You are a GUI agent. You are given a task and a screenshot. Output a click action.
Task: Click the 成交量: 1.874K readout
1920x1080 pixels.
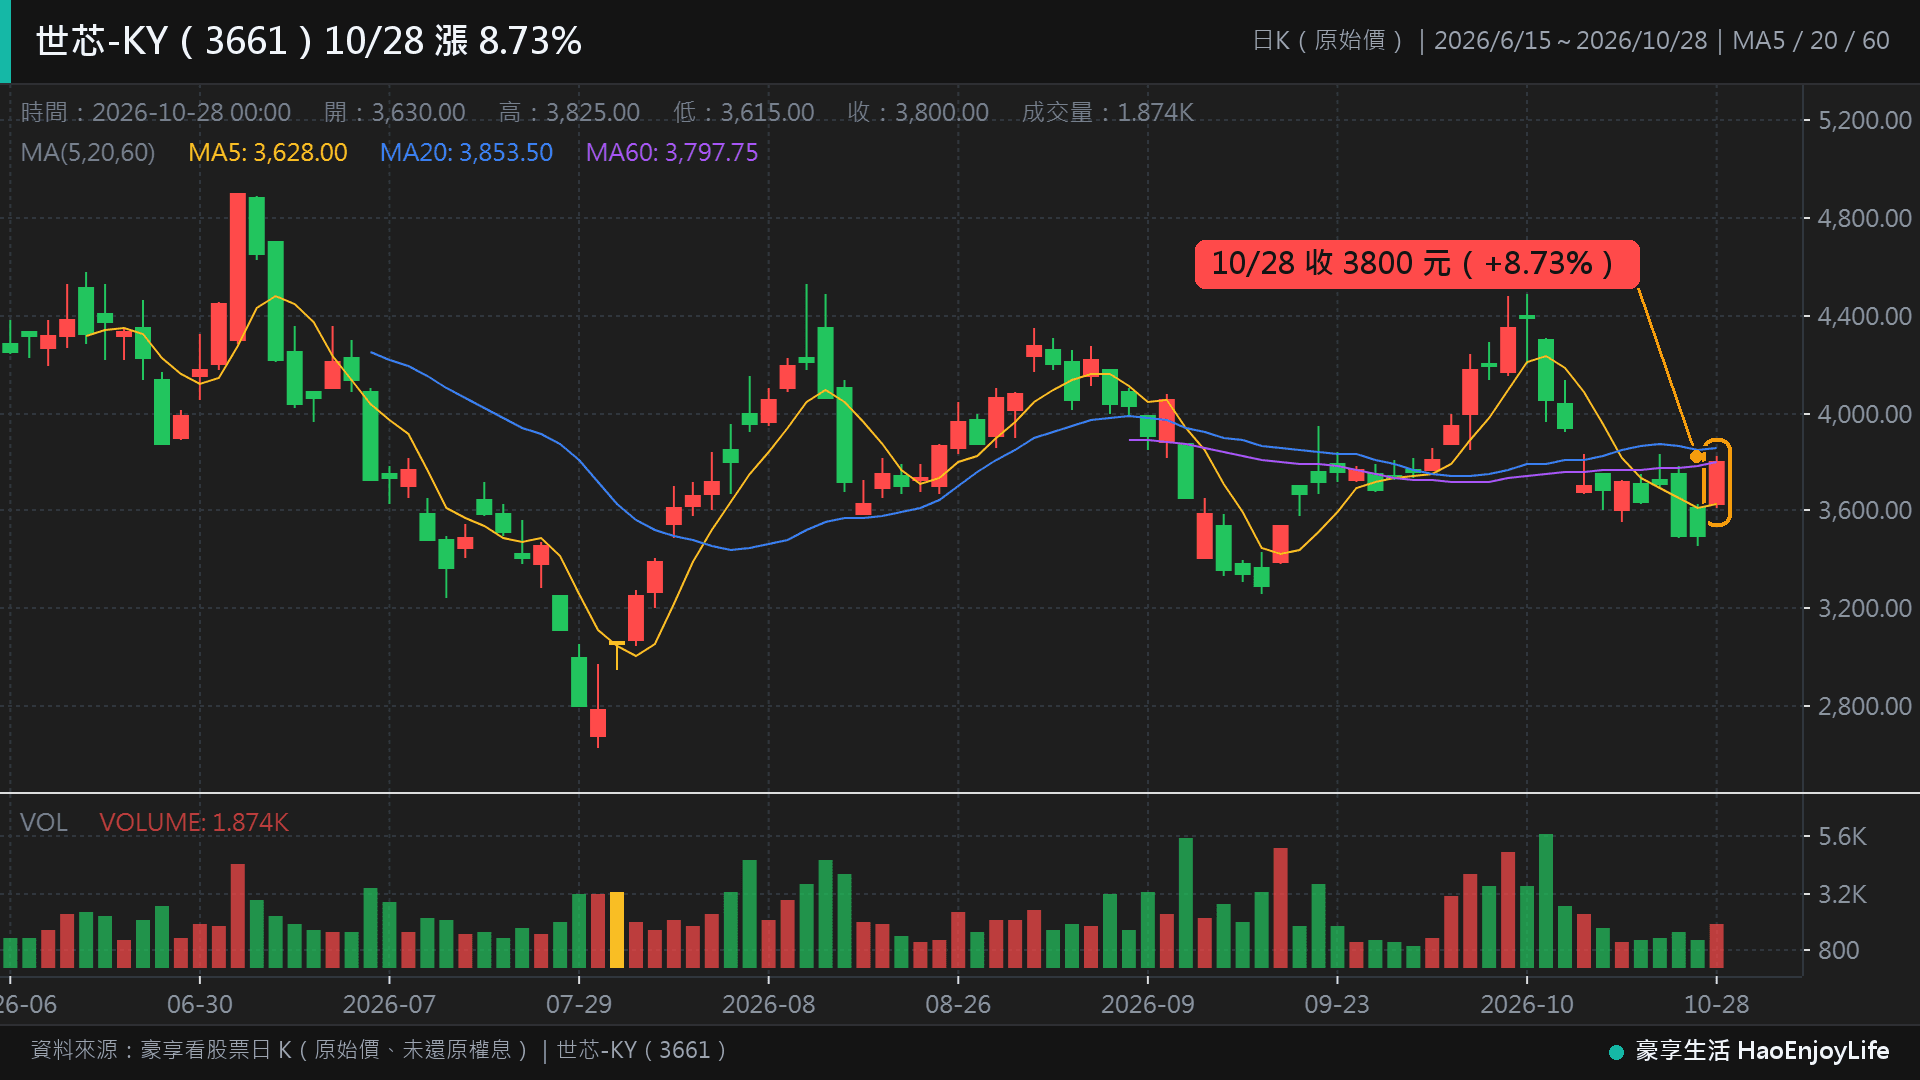point(1108,112)
